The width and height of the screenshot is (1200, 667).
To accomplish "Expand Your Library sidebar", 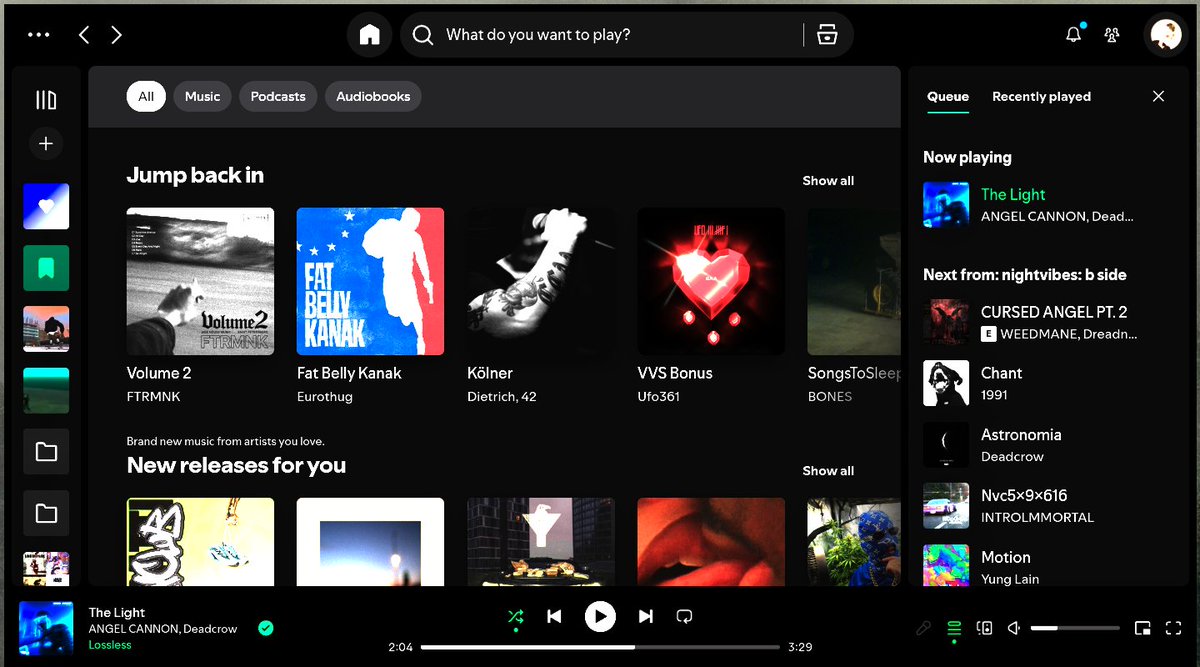I will (46, 100).
